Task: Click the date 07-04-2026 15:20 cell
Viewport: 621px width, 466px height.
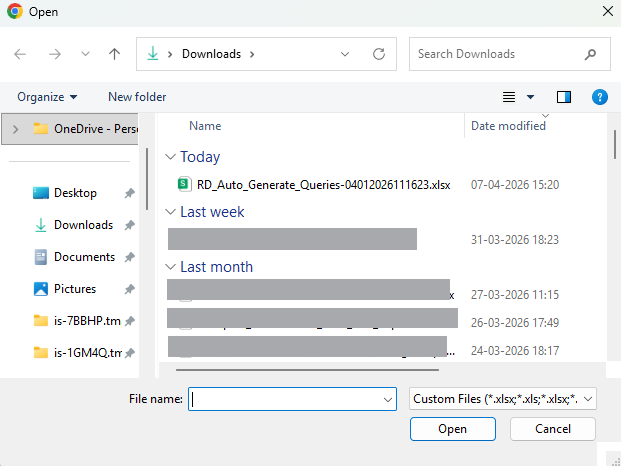Action: point(515,185)
